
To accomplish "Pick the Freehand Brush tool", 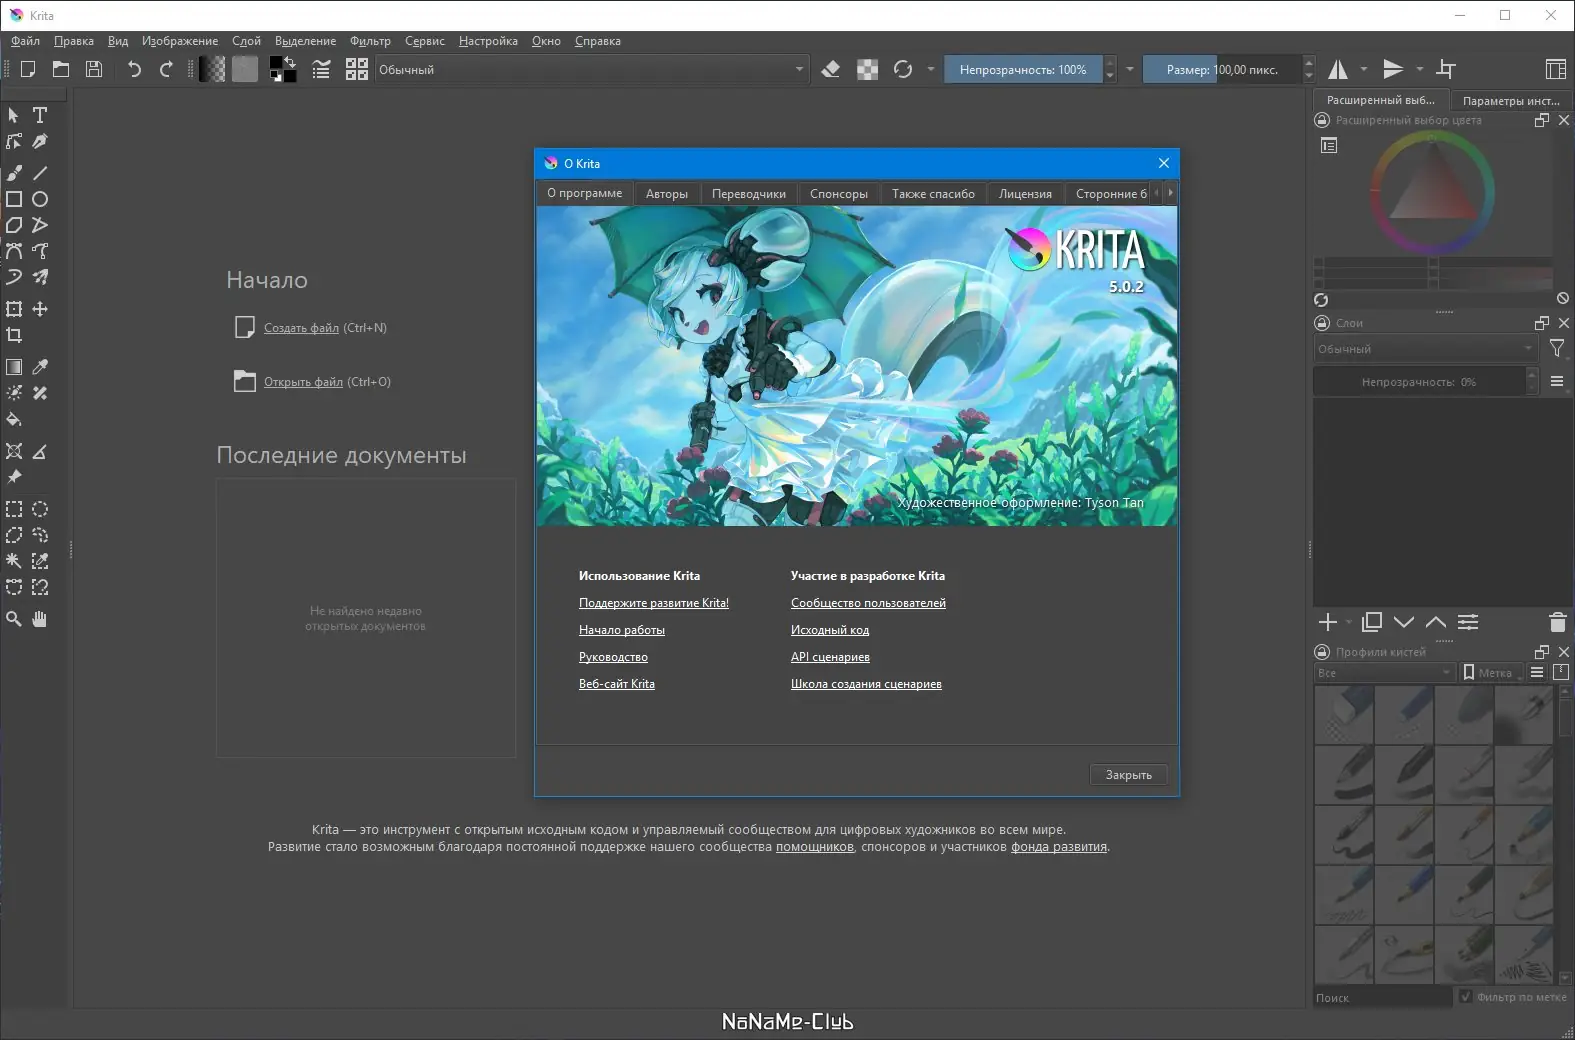I will point(14,173).
